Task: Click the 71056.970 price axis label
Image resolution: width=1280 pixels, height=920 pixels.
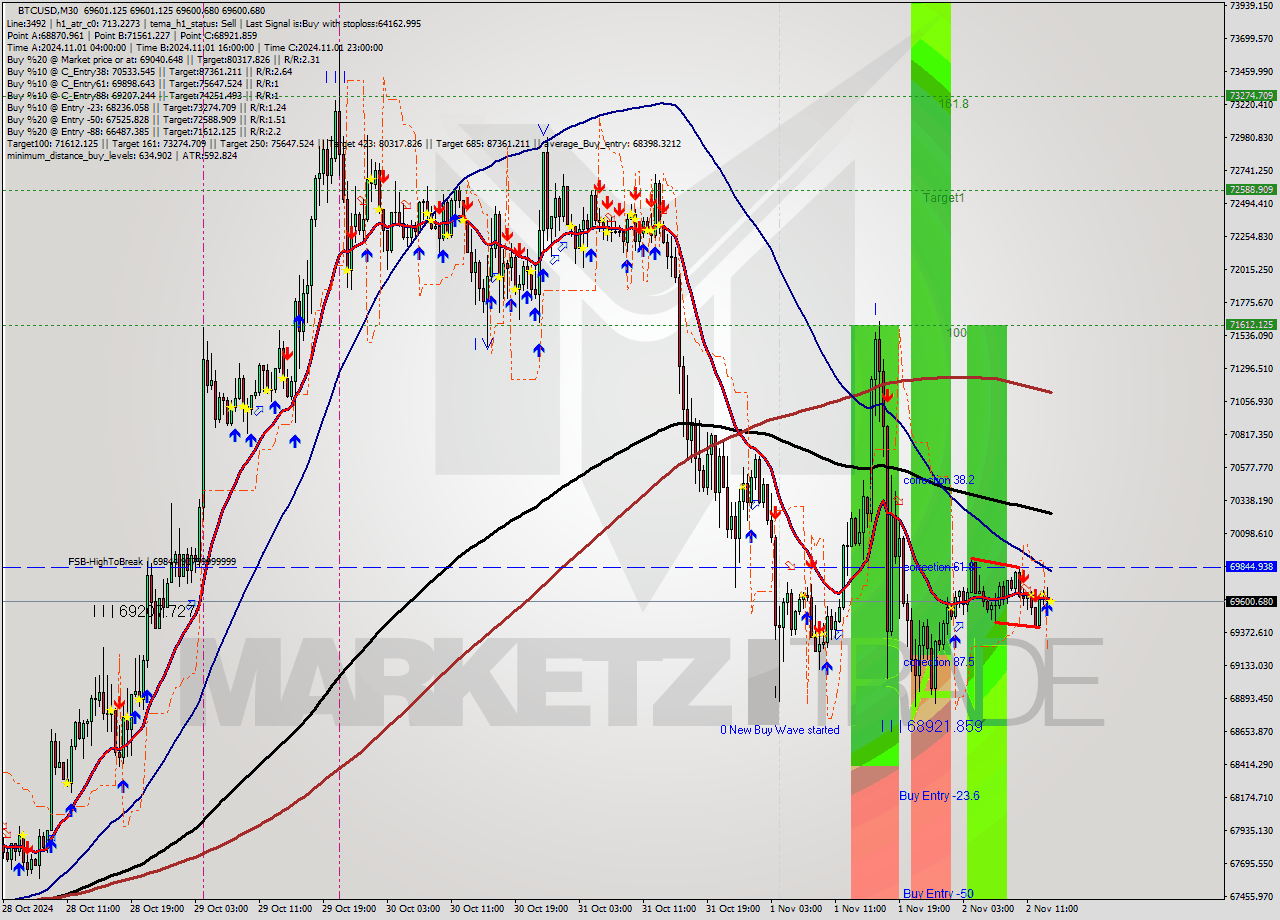Action: [x=1251, y=402]
